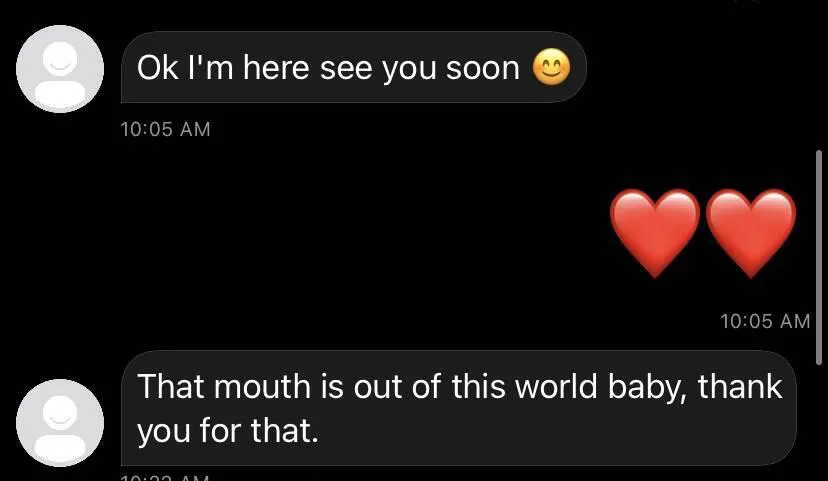Select the "That mouth is out of this world" bubble
The width and height of the screenshot is (828, 481).
459,408
